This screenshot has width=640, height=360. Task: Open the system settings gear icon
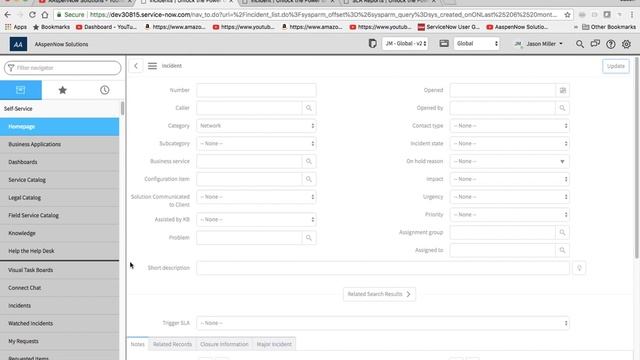pos(626,44)
